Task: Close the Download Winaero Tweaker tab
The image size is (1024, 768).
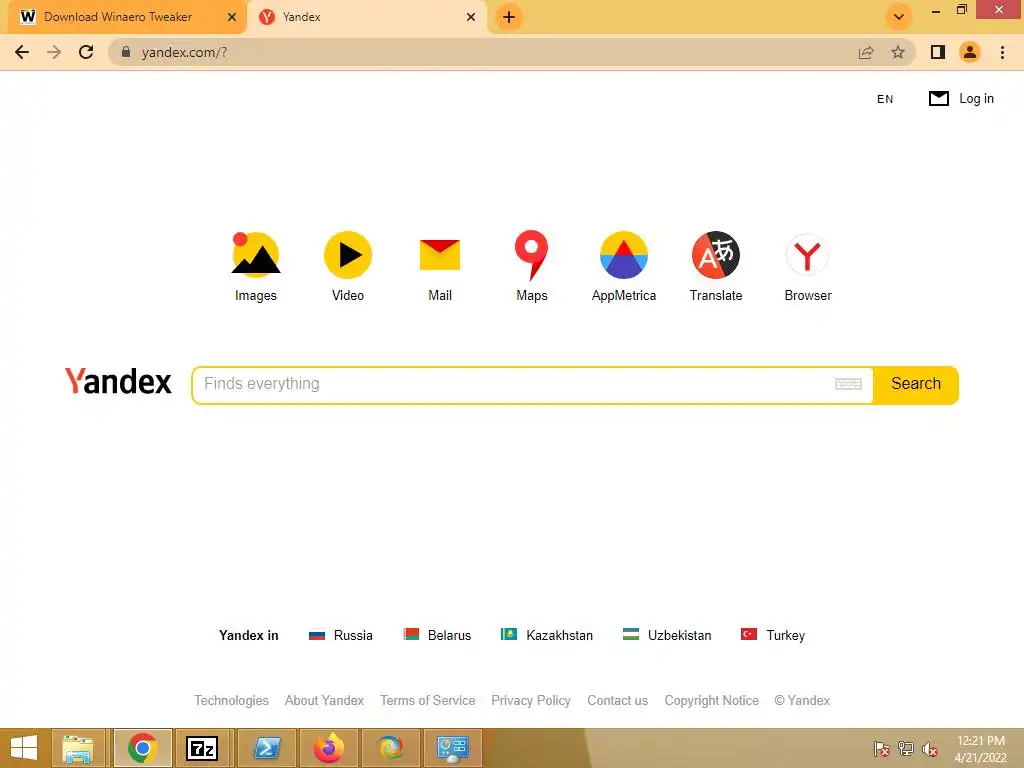Action: 232,17
